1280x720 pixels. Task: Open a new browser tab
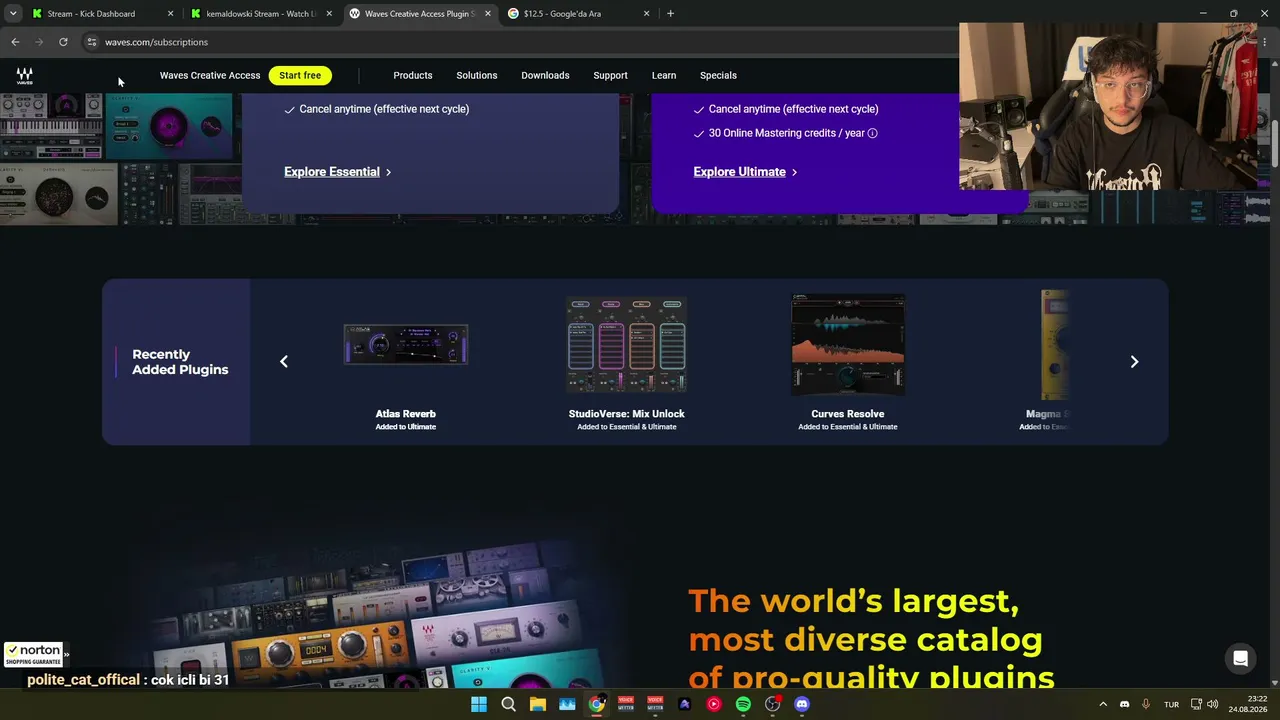[x=670, y=14]
